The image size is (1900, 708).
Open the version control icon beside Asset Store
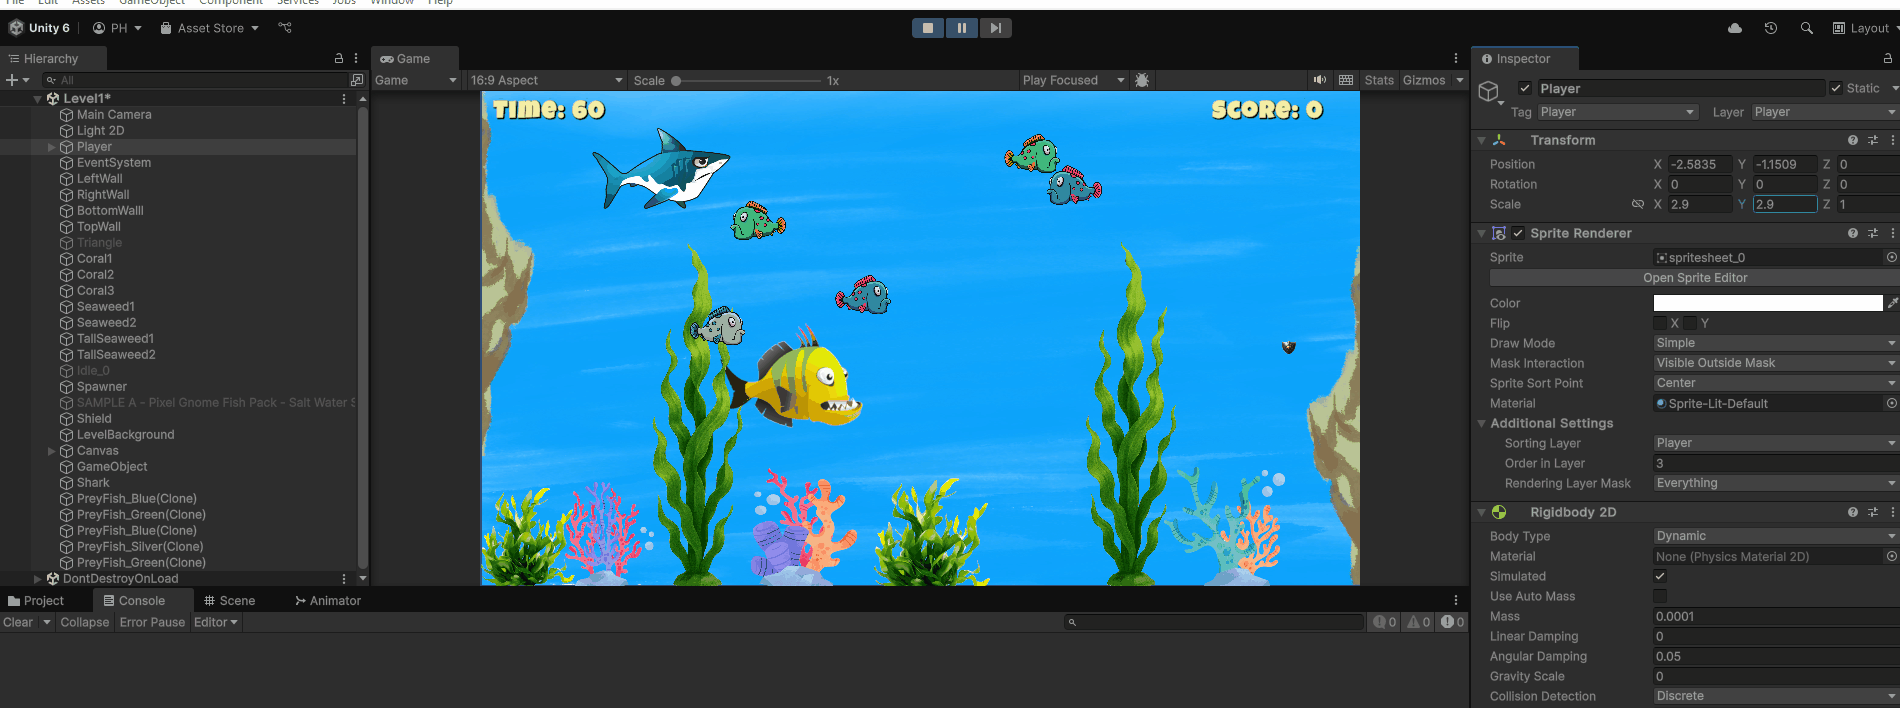(x=285, y=28)
